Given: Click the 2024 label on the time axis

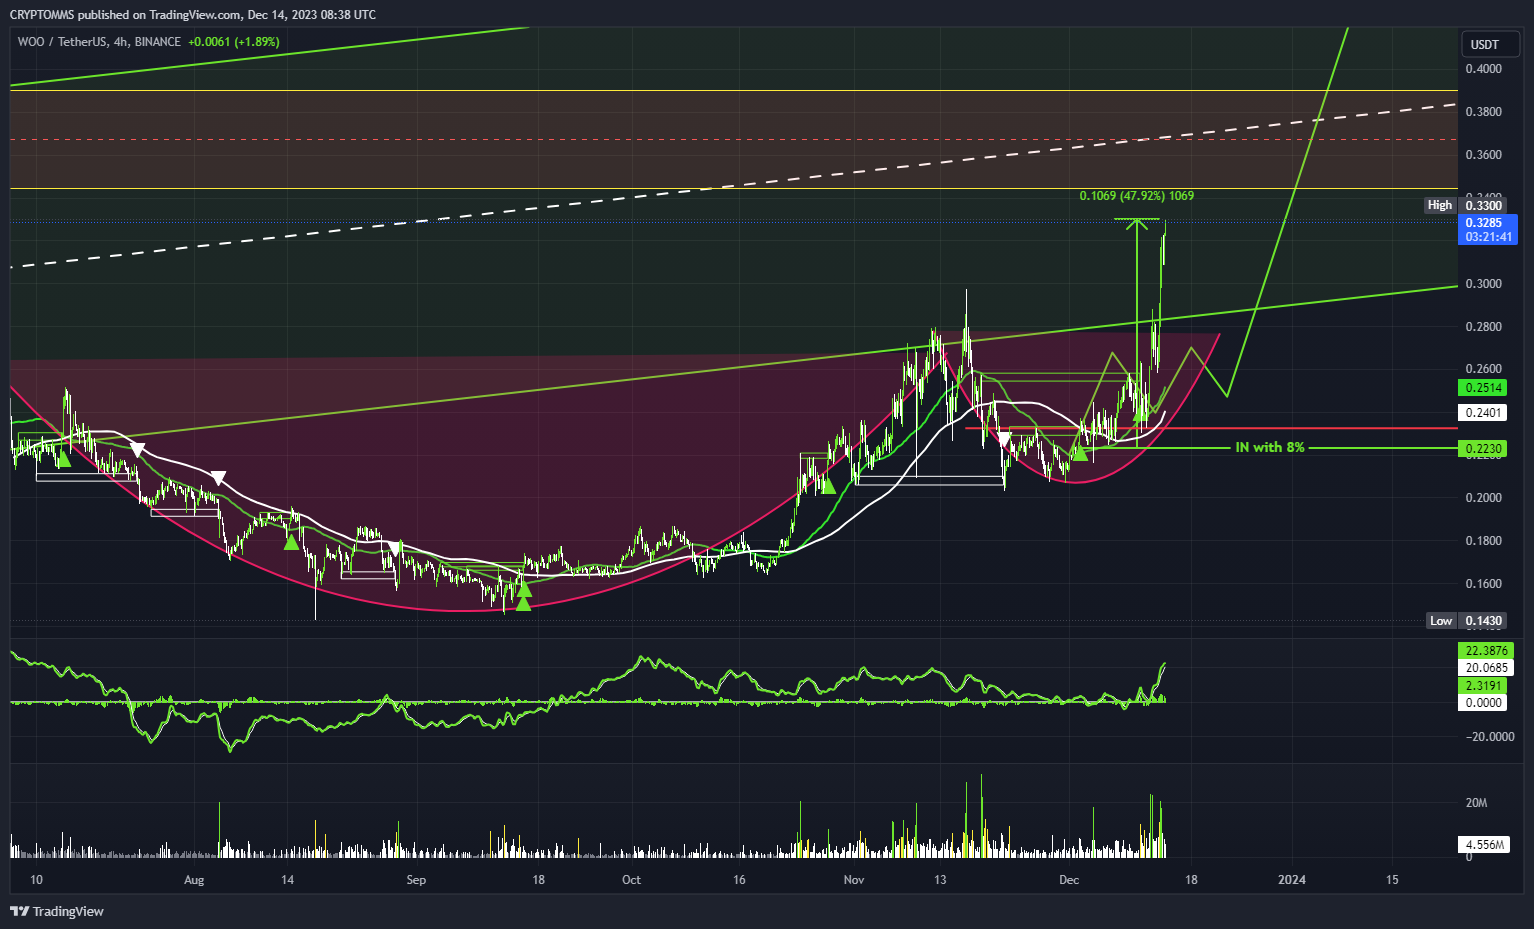Looking at the screenshot, I should (1292, 880).
